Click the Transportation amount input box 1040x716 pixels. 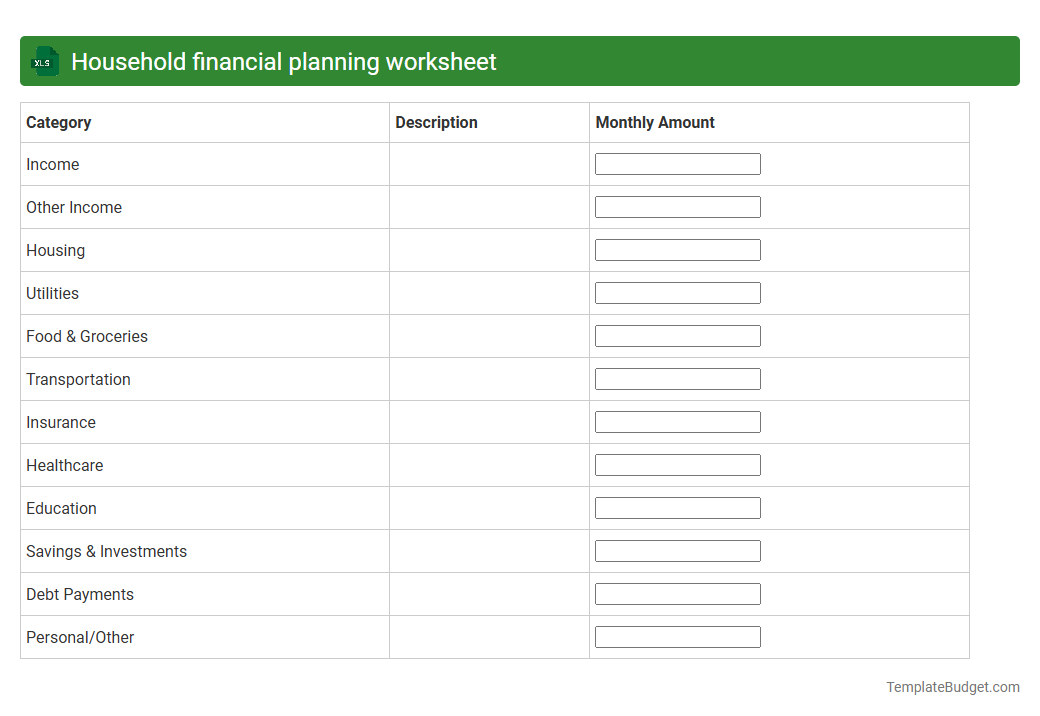click(x=677, y=378)
